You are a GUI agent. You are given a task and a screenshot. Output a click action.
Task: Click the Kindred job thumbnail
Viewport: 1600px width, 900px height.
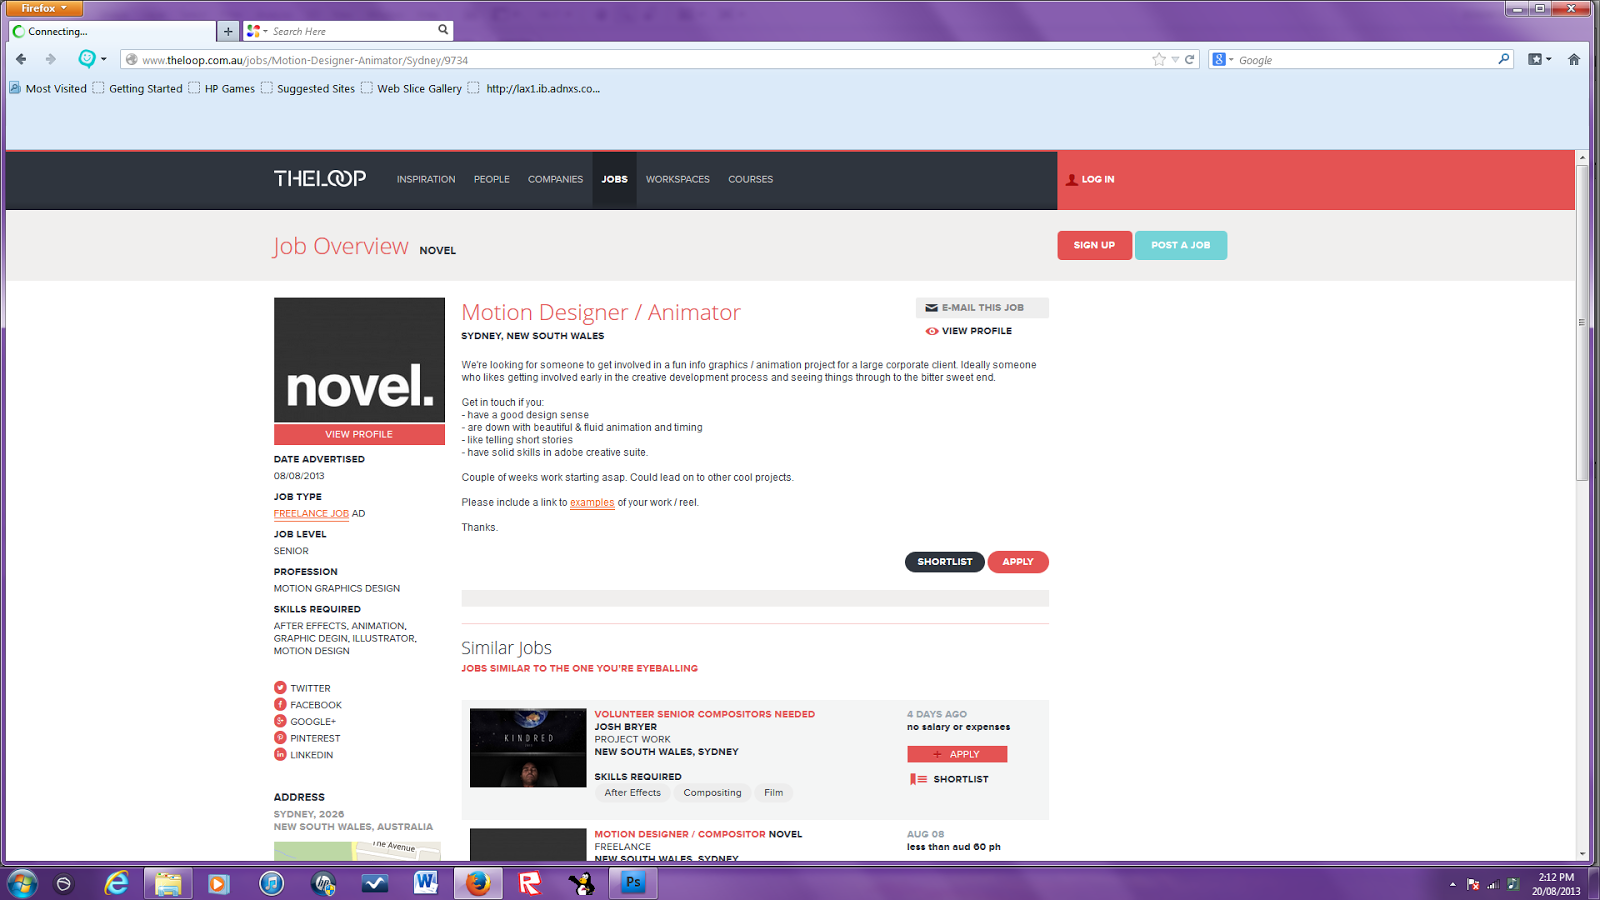(x=528, y=748)
